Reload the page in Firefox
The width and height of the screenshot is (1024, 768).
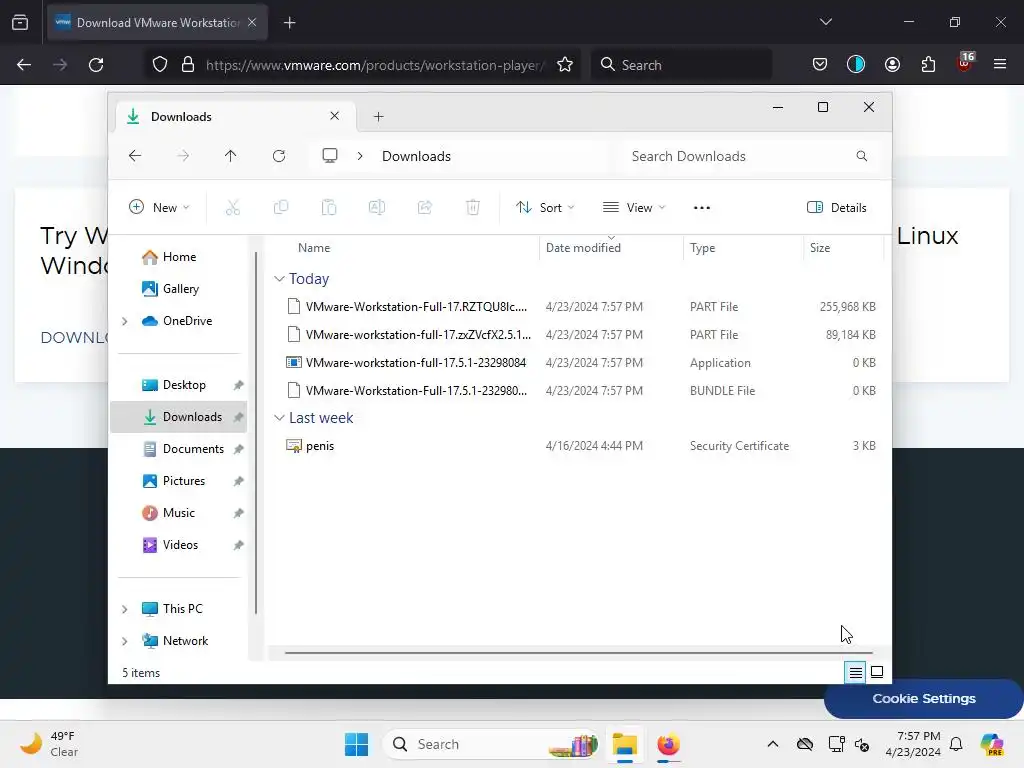tap(96, 65)
